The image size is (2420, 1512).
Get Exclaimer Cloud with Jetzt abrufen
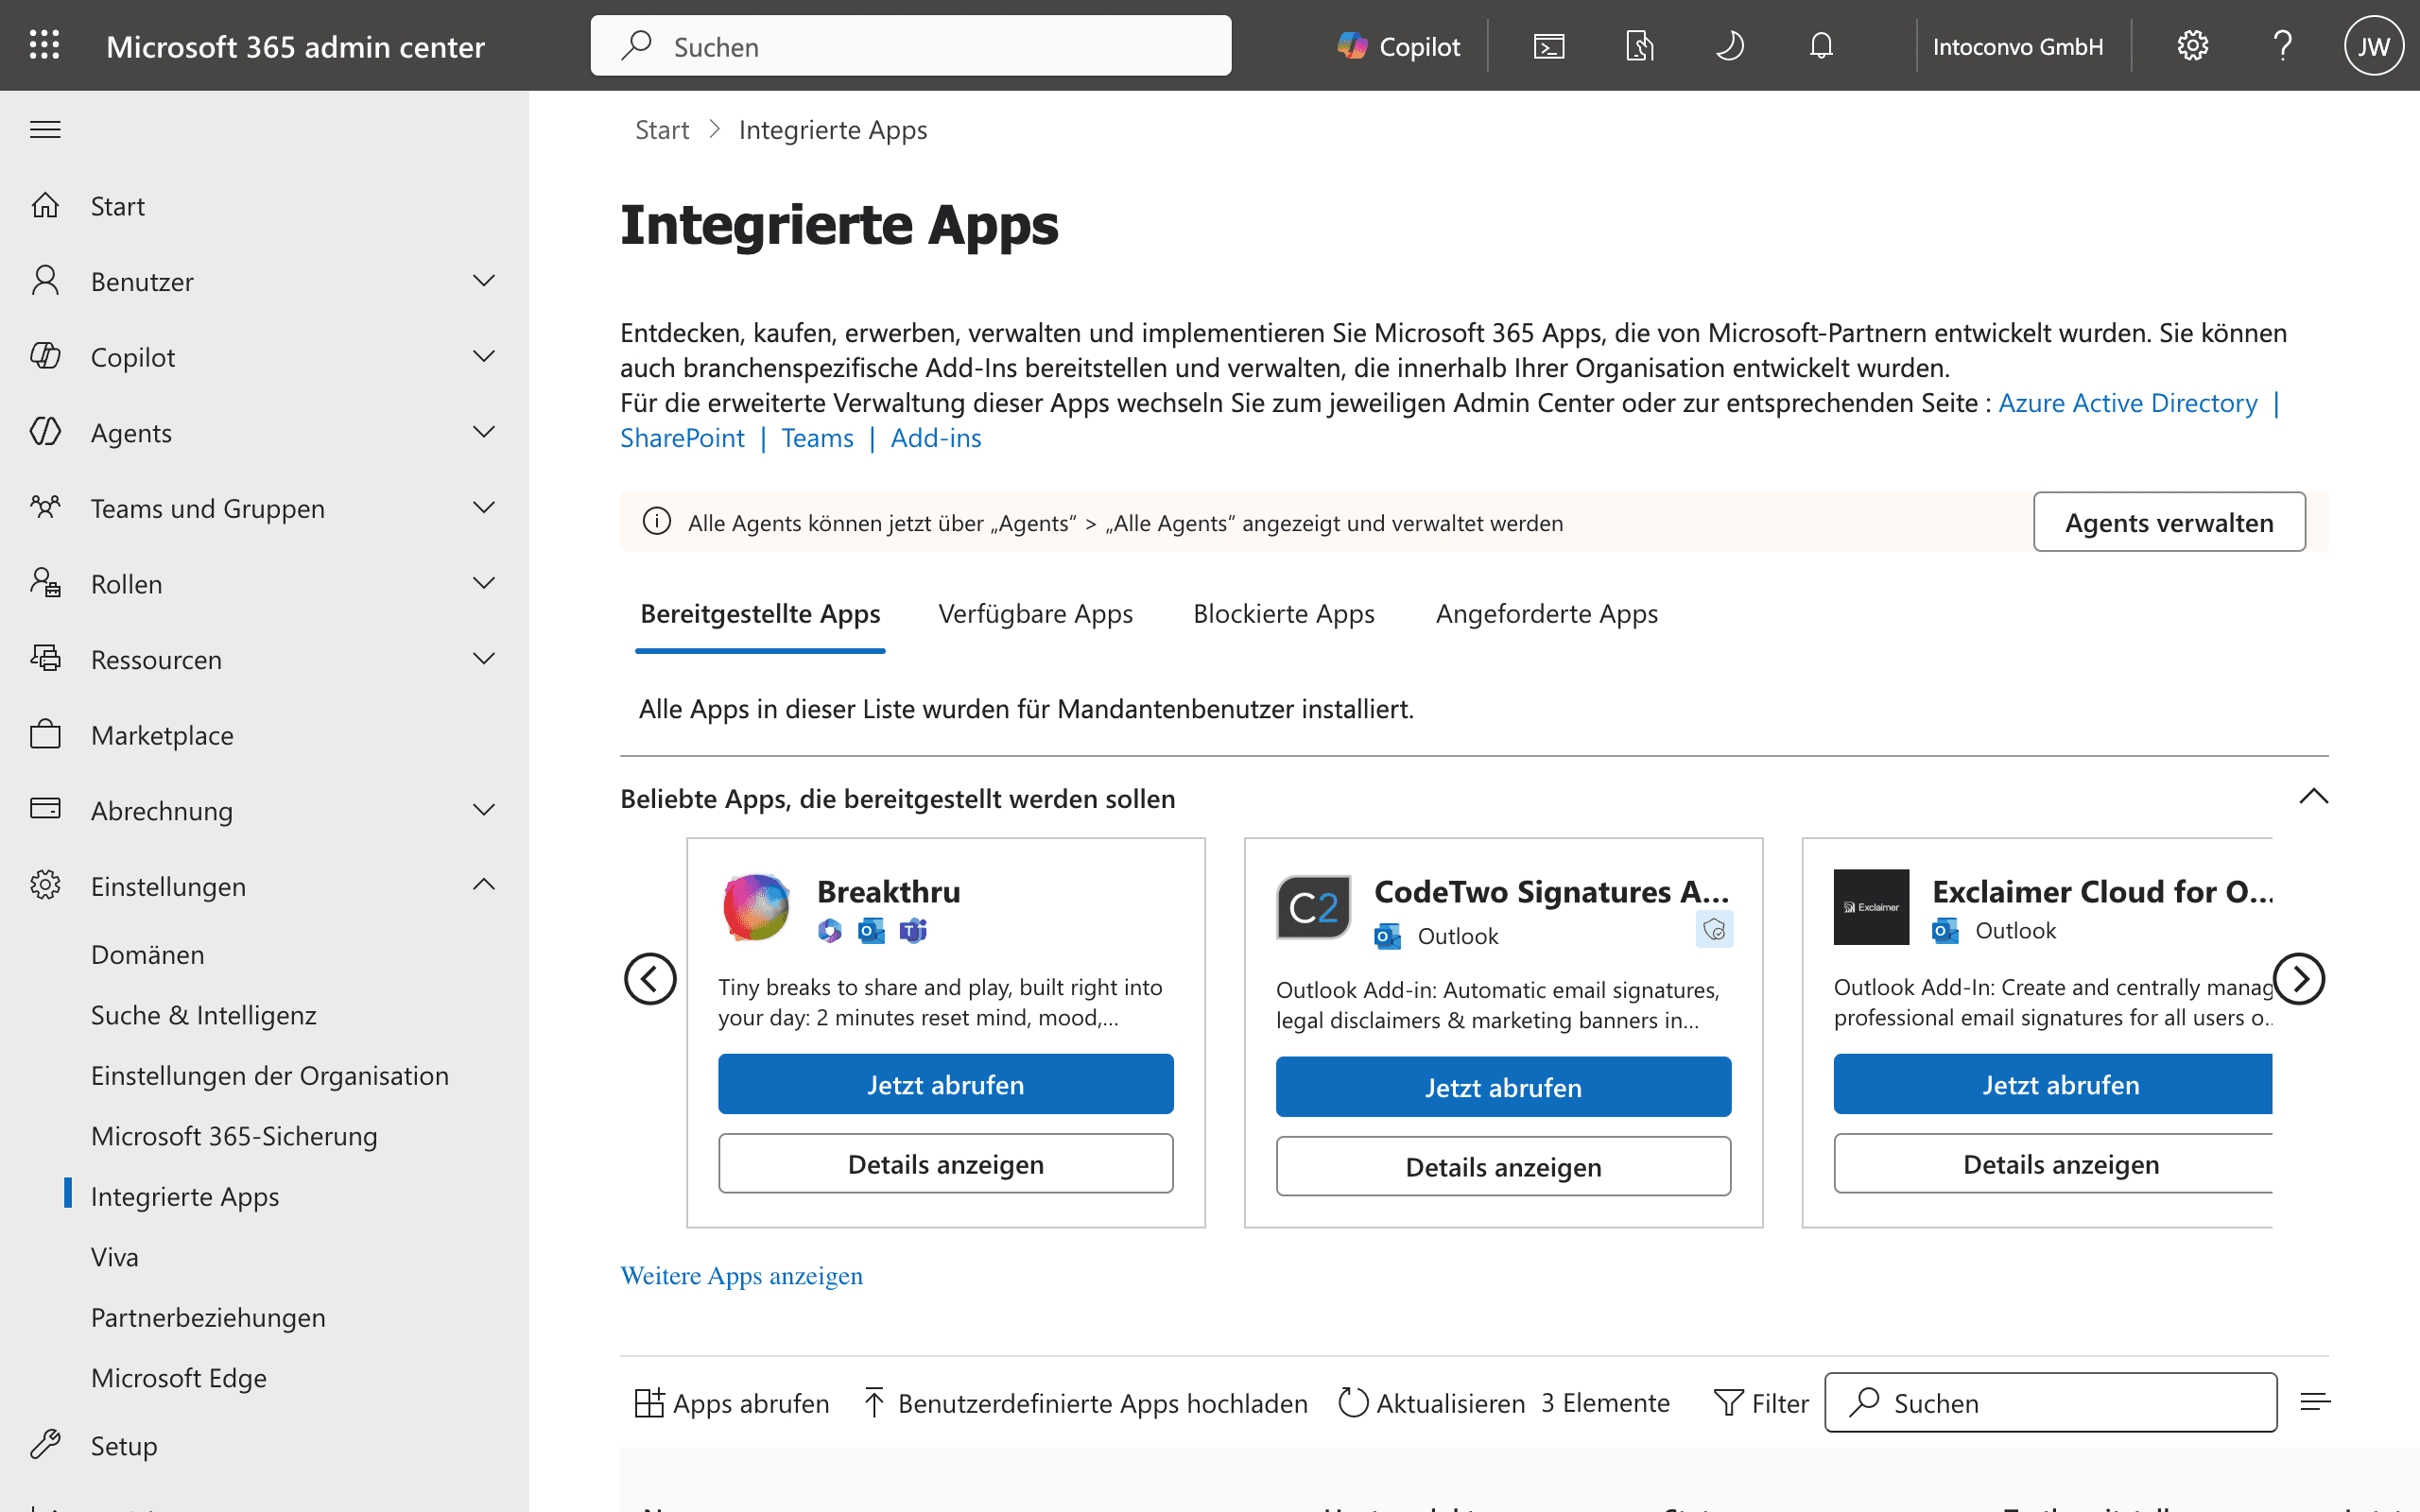click(x=2053, y=1084)
